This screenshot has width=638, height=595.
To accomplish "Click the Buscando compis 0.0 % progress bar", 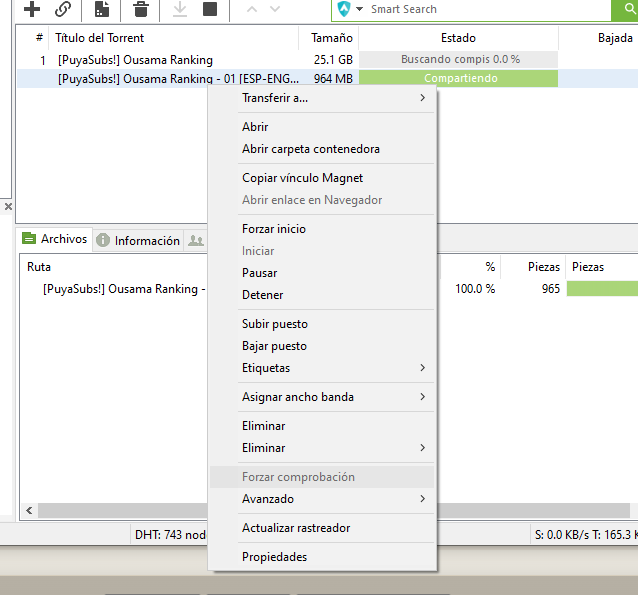I will coord(458,59).
